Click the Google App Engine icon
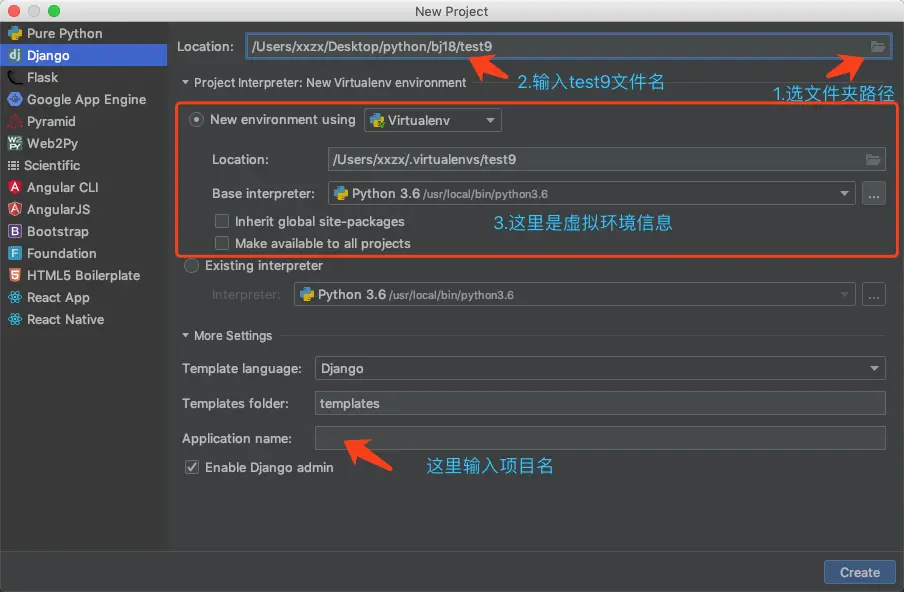Screen dimensions: 904x592 (x=15, y=99)
